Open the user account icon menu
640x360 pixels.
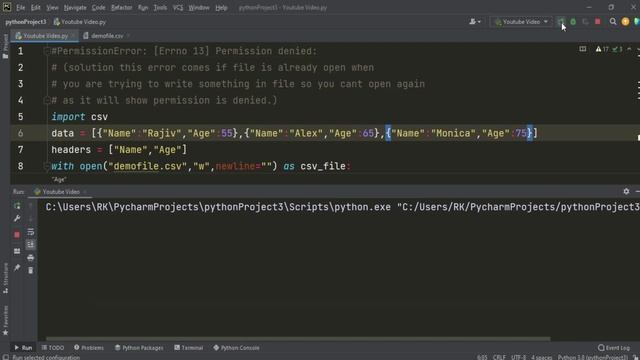475,22
